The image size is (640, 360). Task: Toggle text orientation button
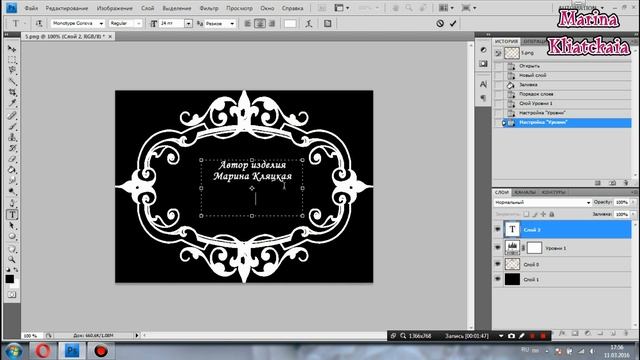tap(39, 24)
